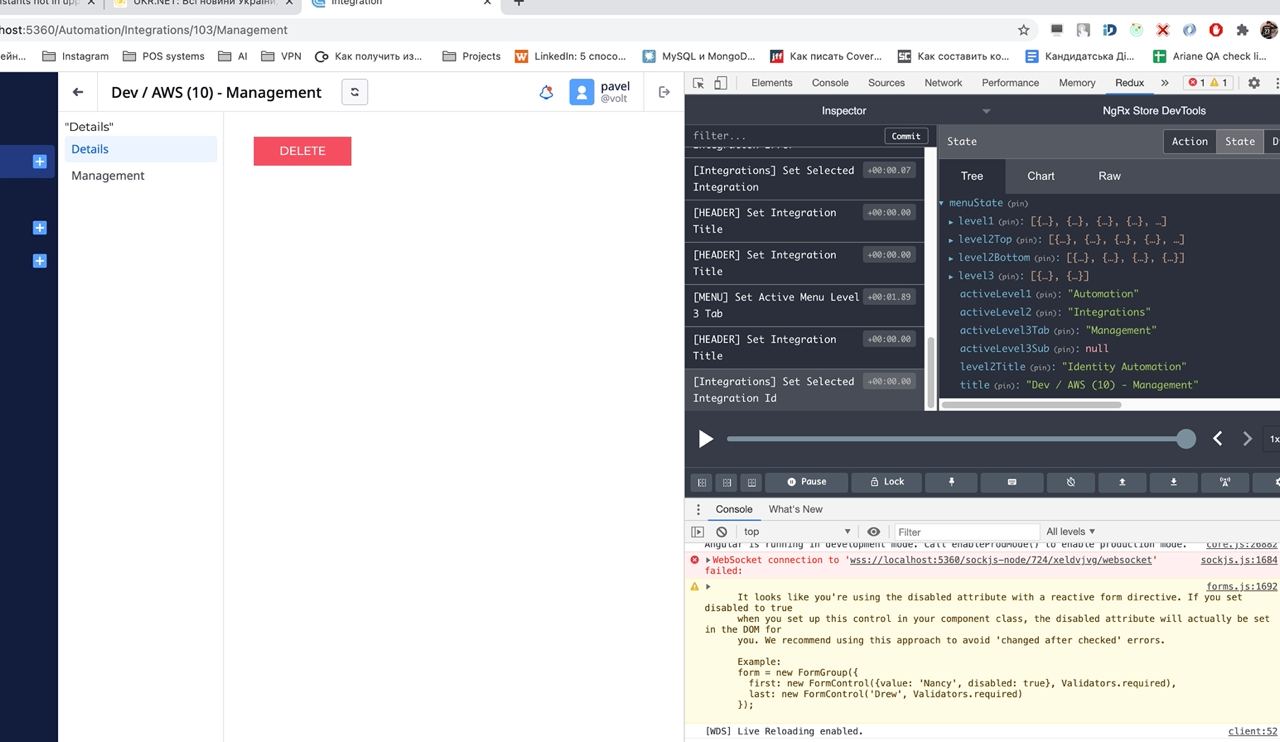Select the left panel layout icon
Viewport: 1280px width, 742px height.
click(x=702, y=482)
